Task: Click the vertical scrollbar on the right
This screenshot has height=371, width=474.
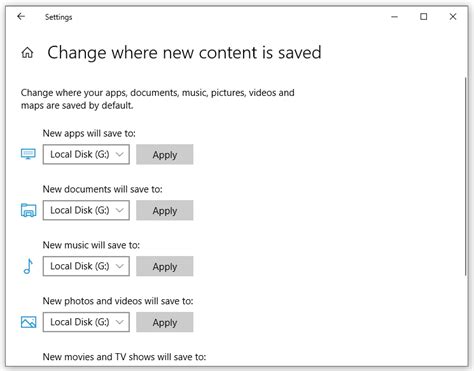Action: (466, 177)
